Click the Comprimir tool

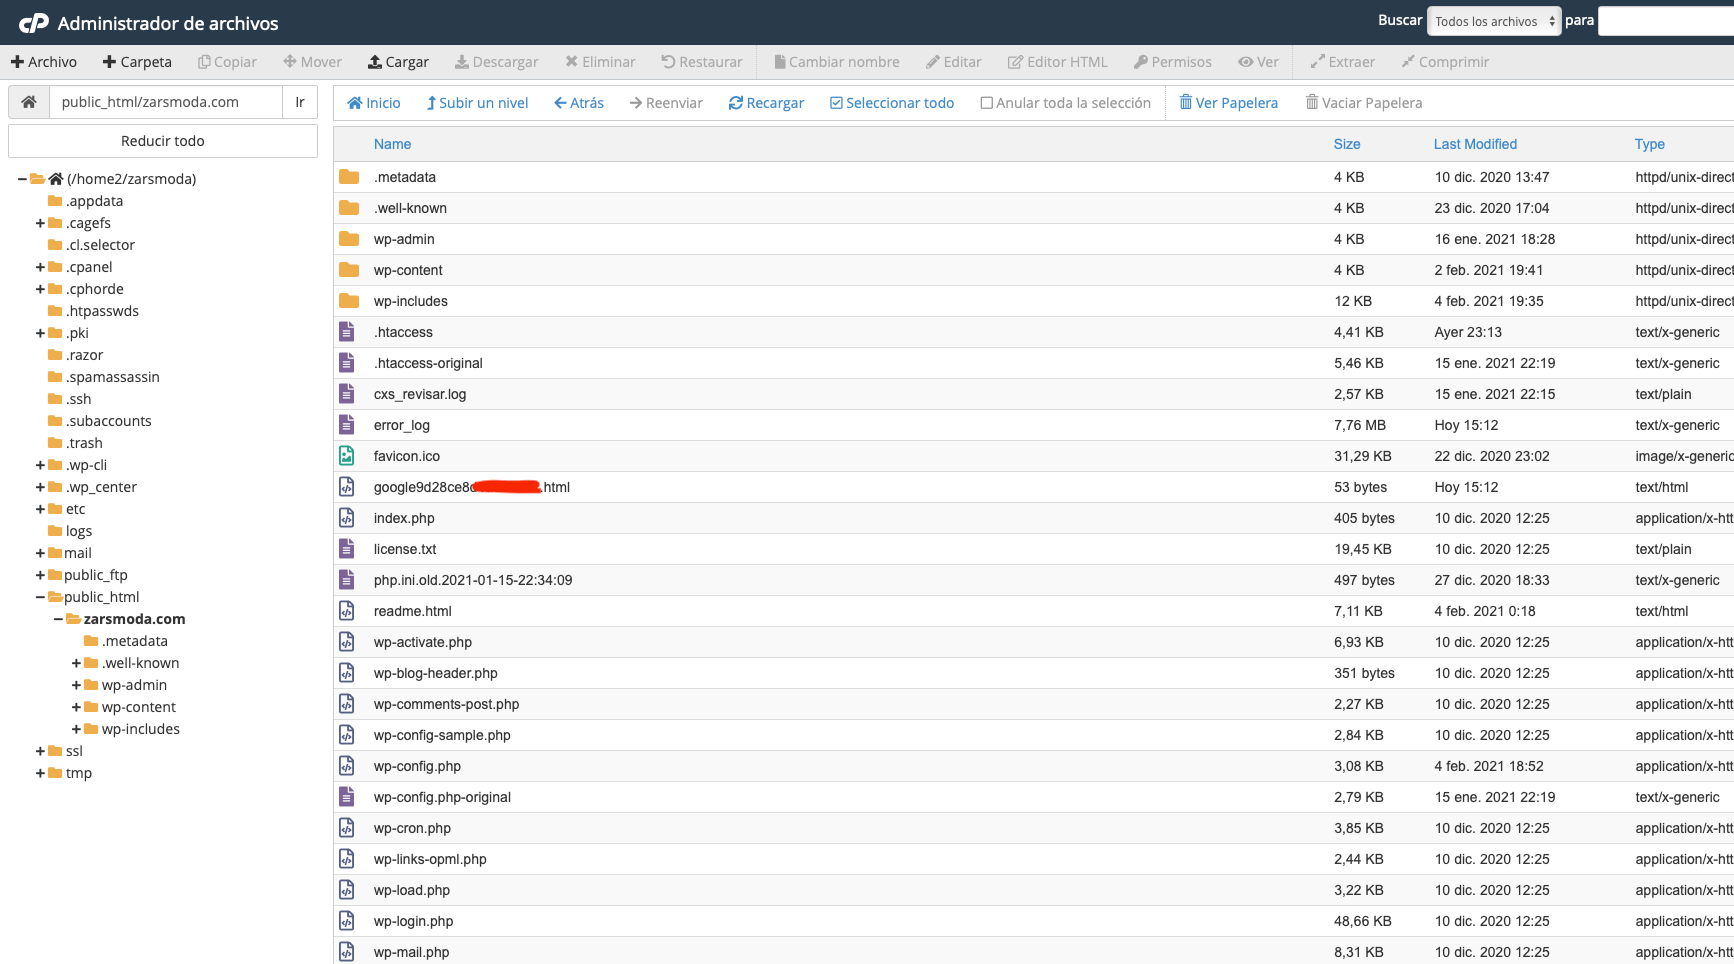[1445, 62]
